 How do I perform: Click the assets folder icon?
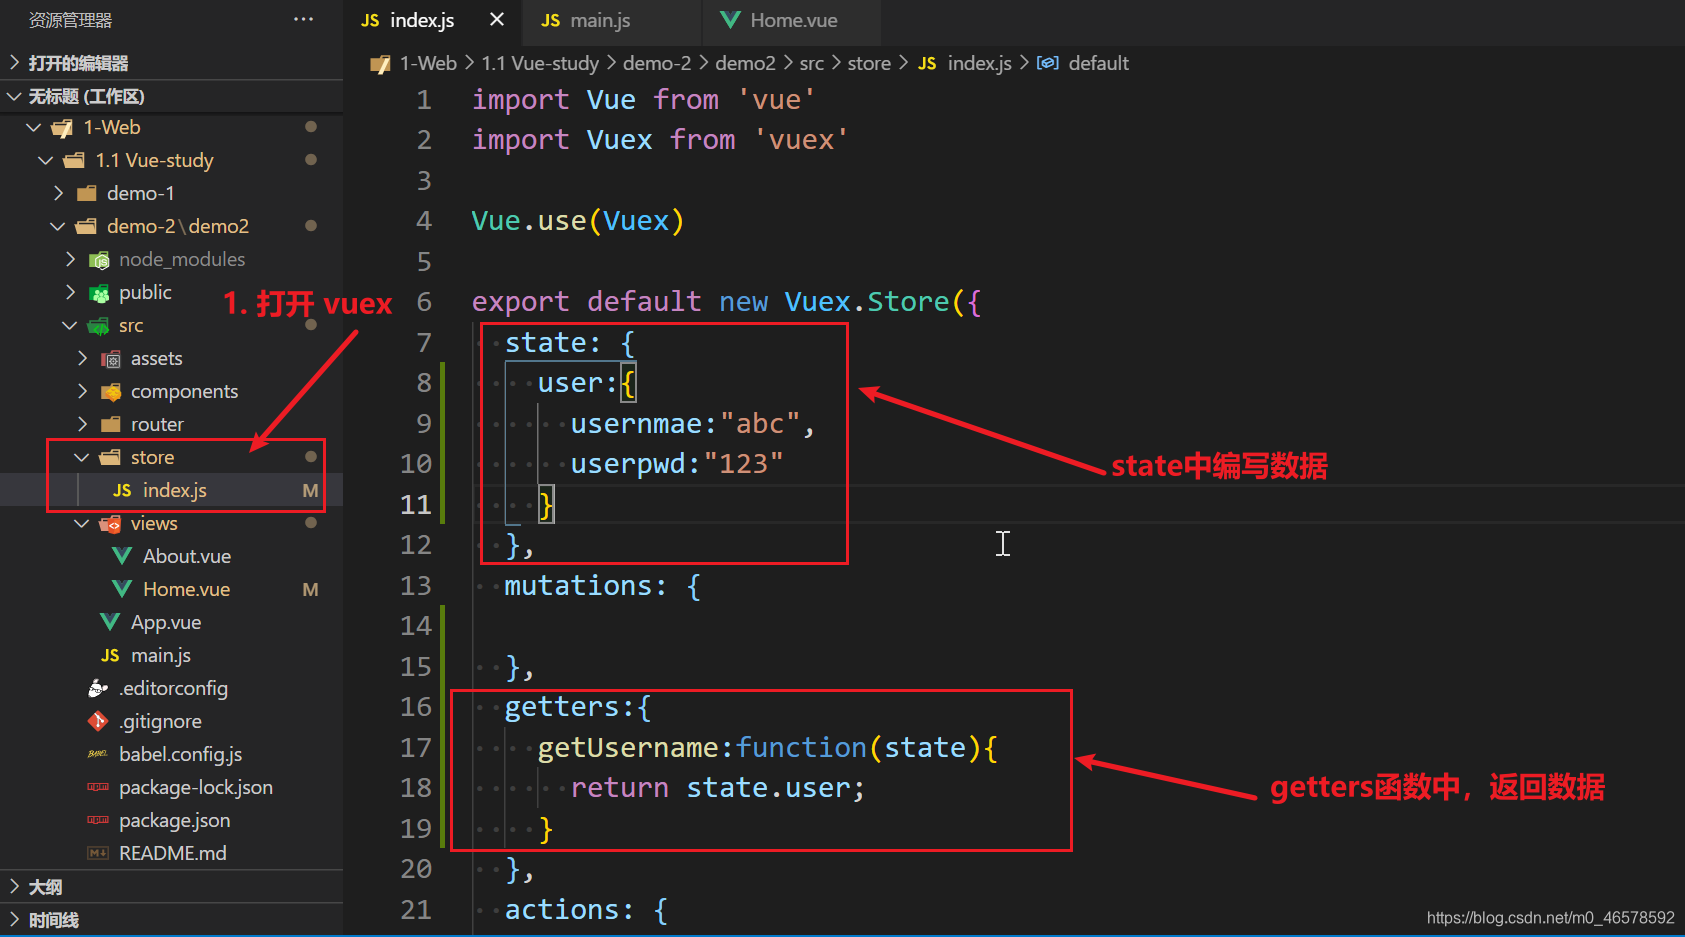point(111,359)
